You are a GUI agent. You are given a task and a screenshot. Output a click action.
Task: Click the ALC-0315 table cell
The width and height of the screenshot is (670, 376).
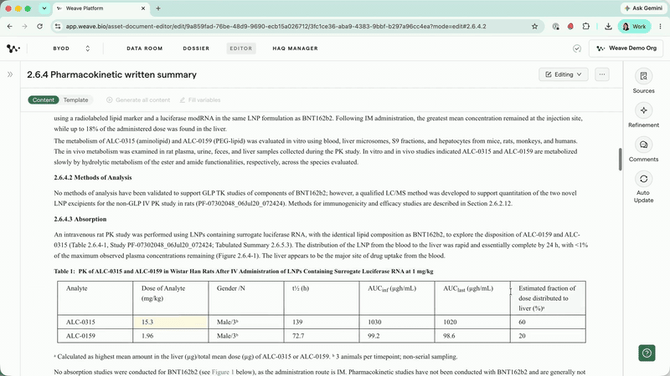click(95, 322)
